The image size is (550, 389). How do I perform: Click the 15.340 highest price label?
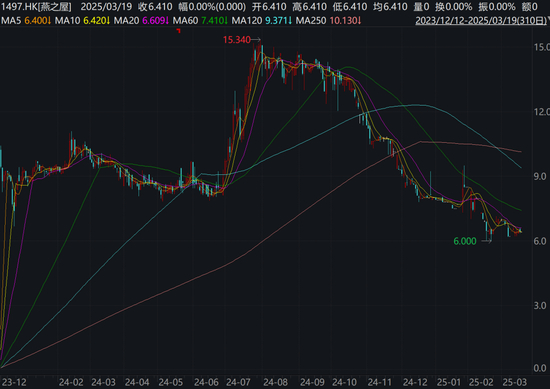[x=236, y=40]
